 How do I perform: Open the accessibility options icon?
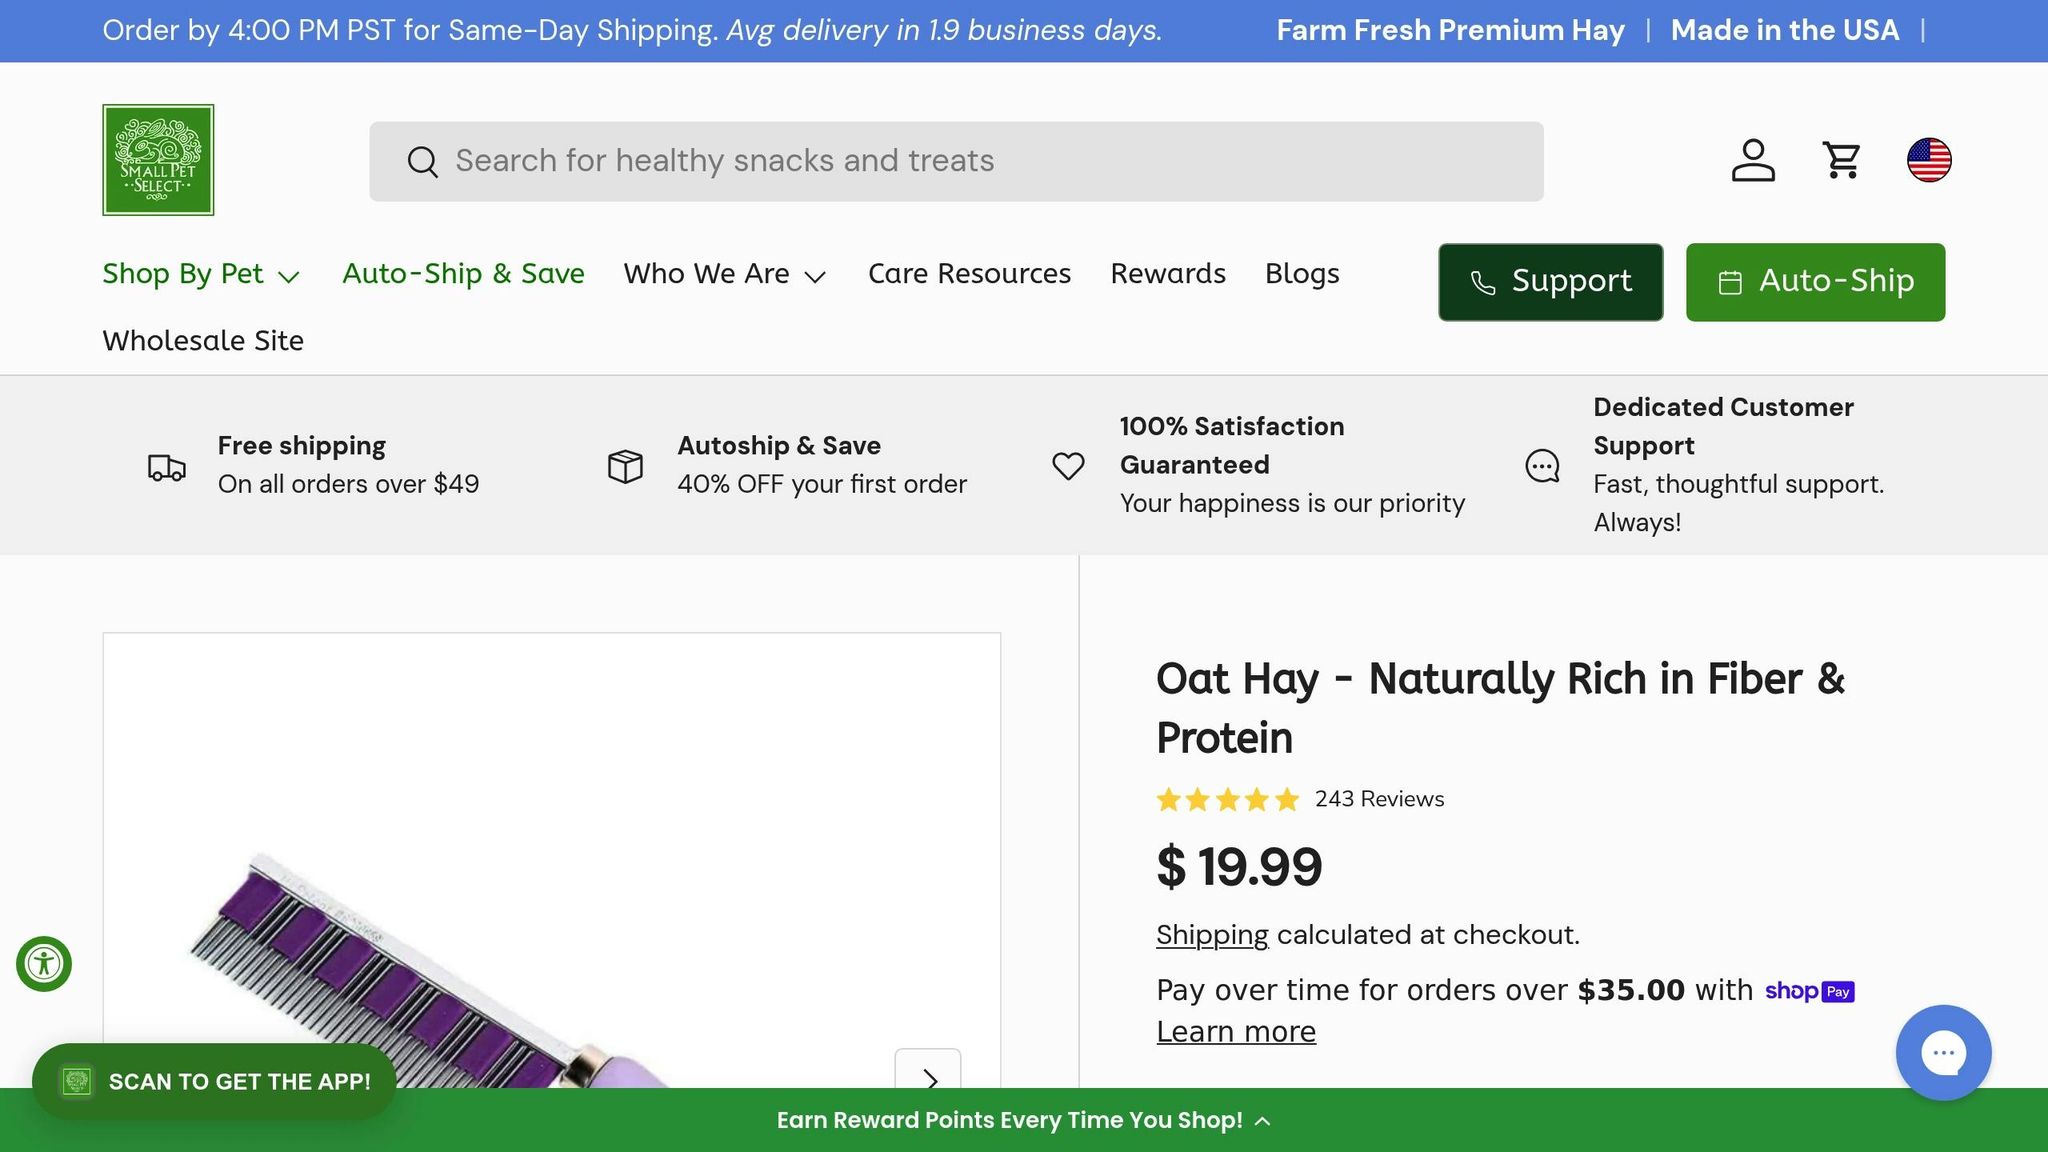(44, 964)
